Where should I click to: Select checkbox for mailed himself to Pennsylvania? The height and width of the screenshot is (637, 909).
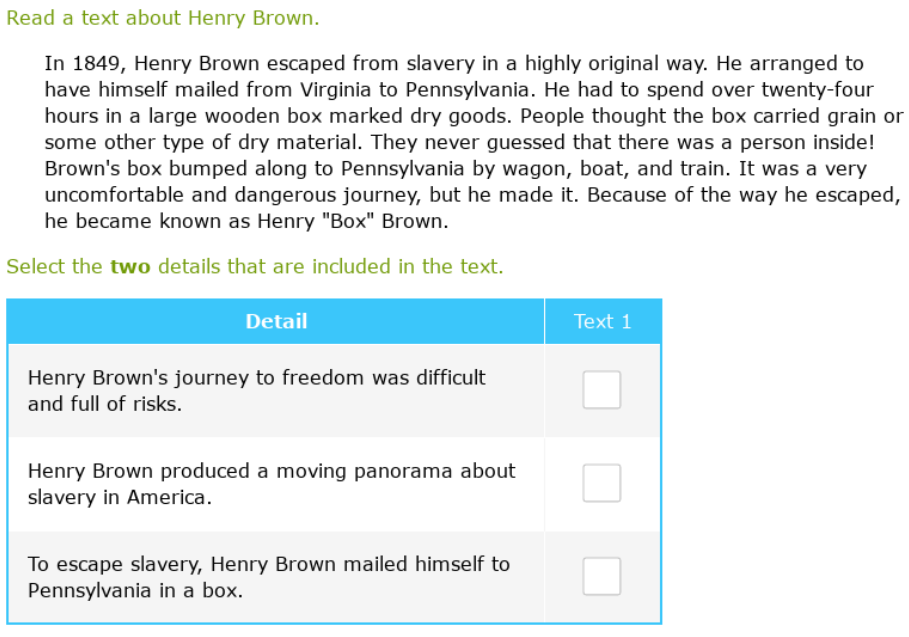coord(602,576)
